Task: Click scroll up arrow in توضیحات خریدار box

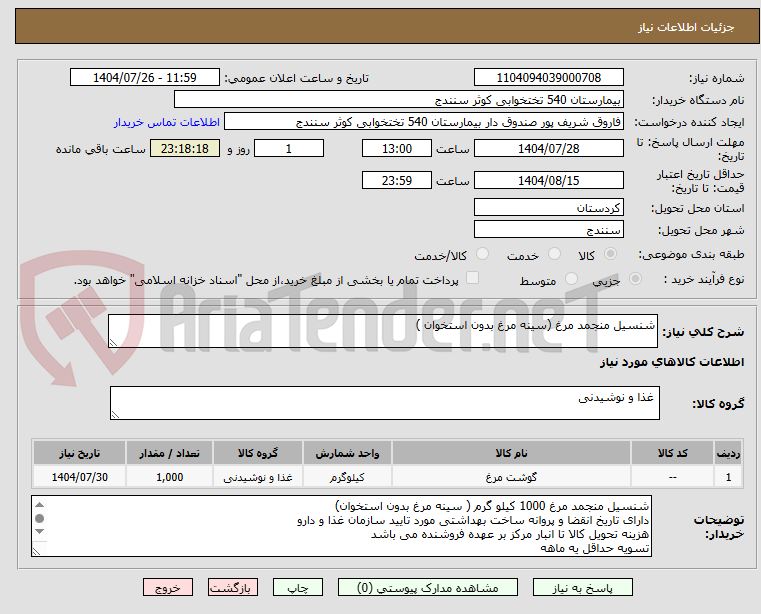Action: point(40,505)
